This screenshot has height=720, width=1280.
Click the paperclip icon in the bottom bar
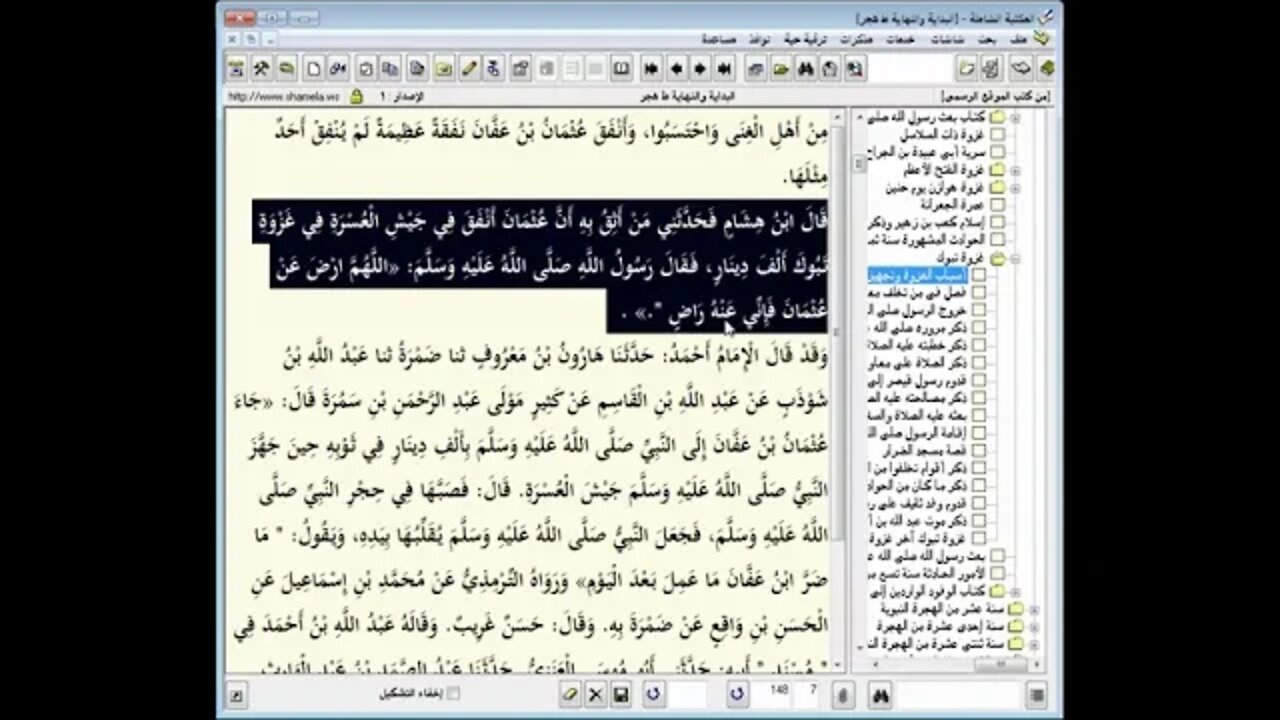(x=844, y=694)
